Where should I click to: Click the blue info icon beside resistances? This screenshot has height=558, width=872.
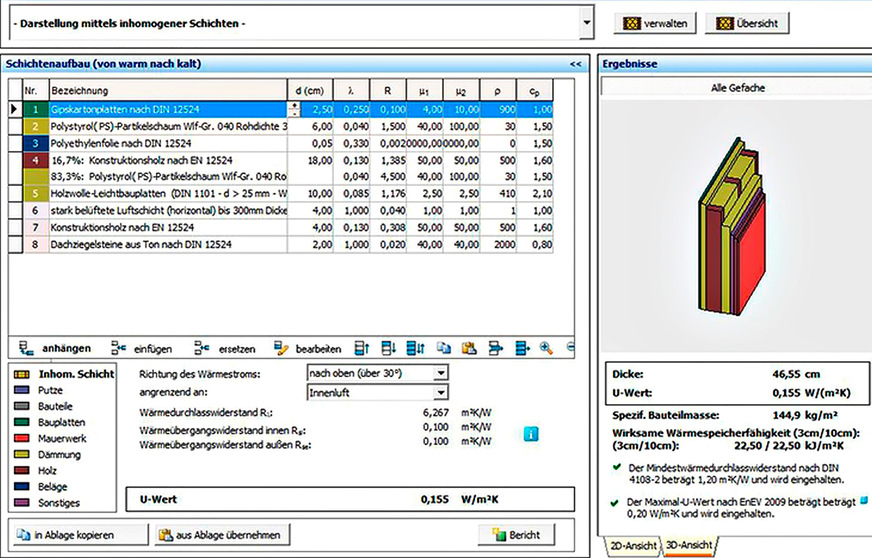(531, 433)
